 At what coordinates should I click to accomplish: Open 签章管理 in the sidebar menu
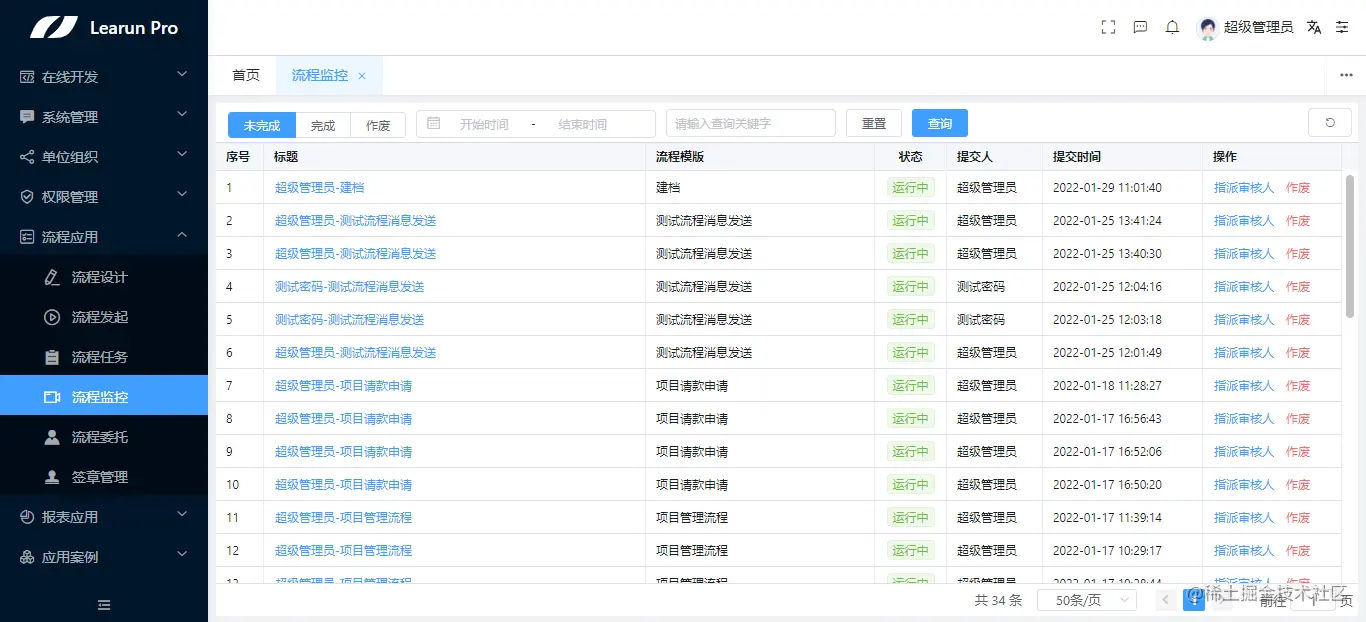[104, 477]
